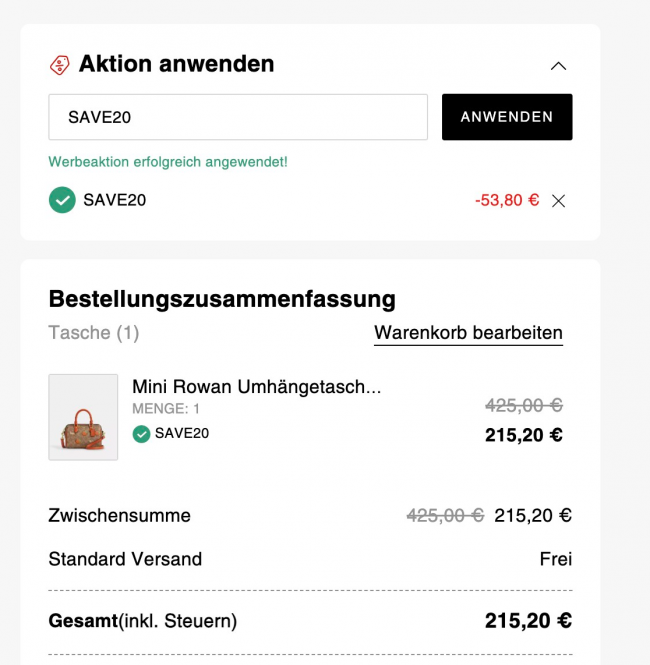Viewport: 650px width, 665px height.
Task: Click the Werbeaktion erfolgreich angewendet message
Action: (x=168, y=162)
